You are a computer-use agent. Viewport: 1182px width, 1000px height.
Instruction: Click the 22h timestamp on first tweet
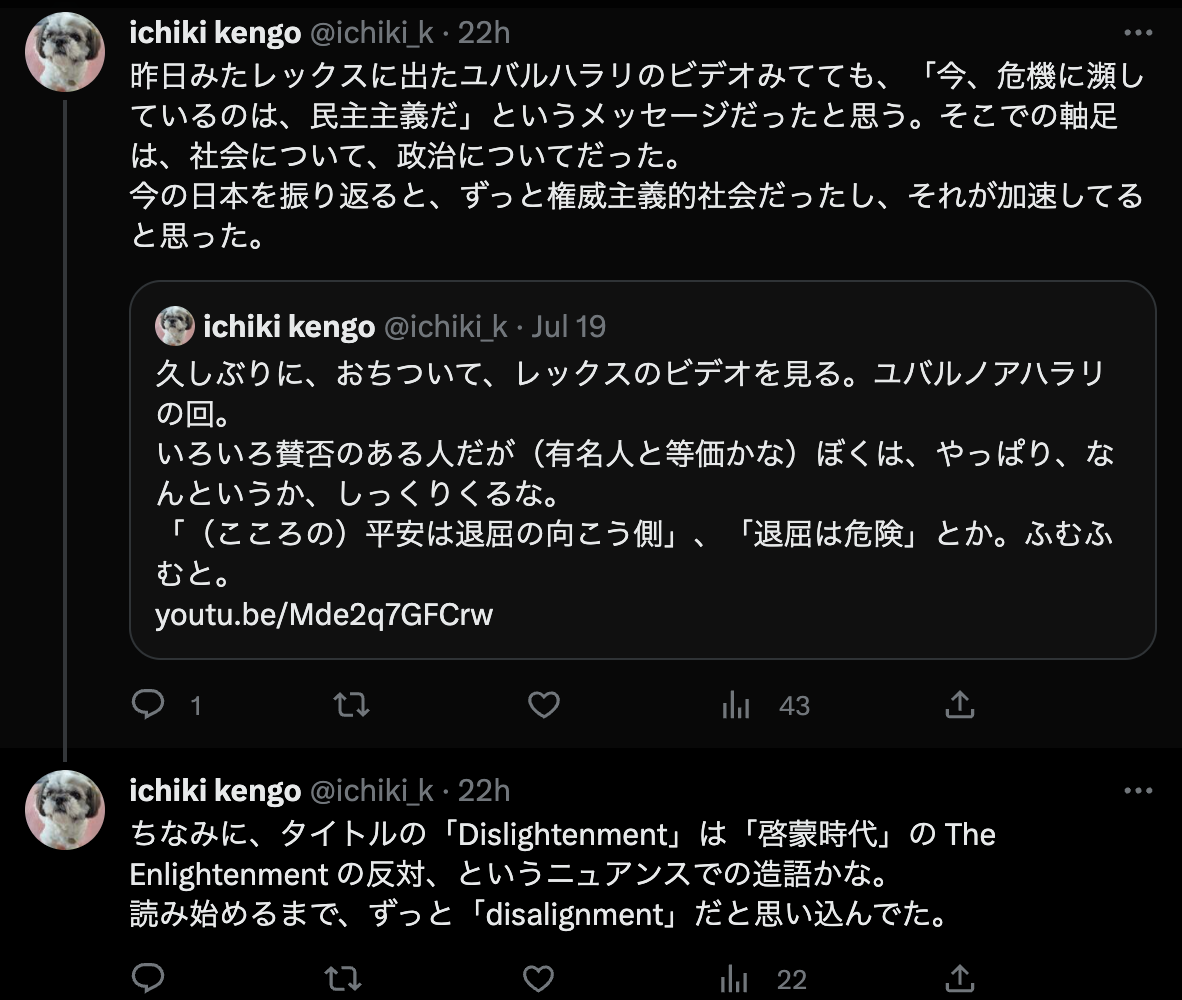pyautogui.click(x=484, y=32)
